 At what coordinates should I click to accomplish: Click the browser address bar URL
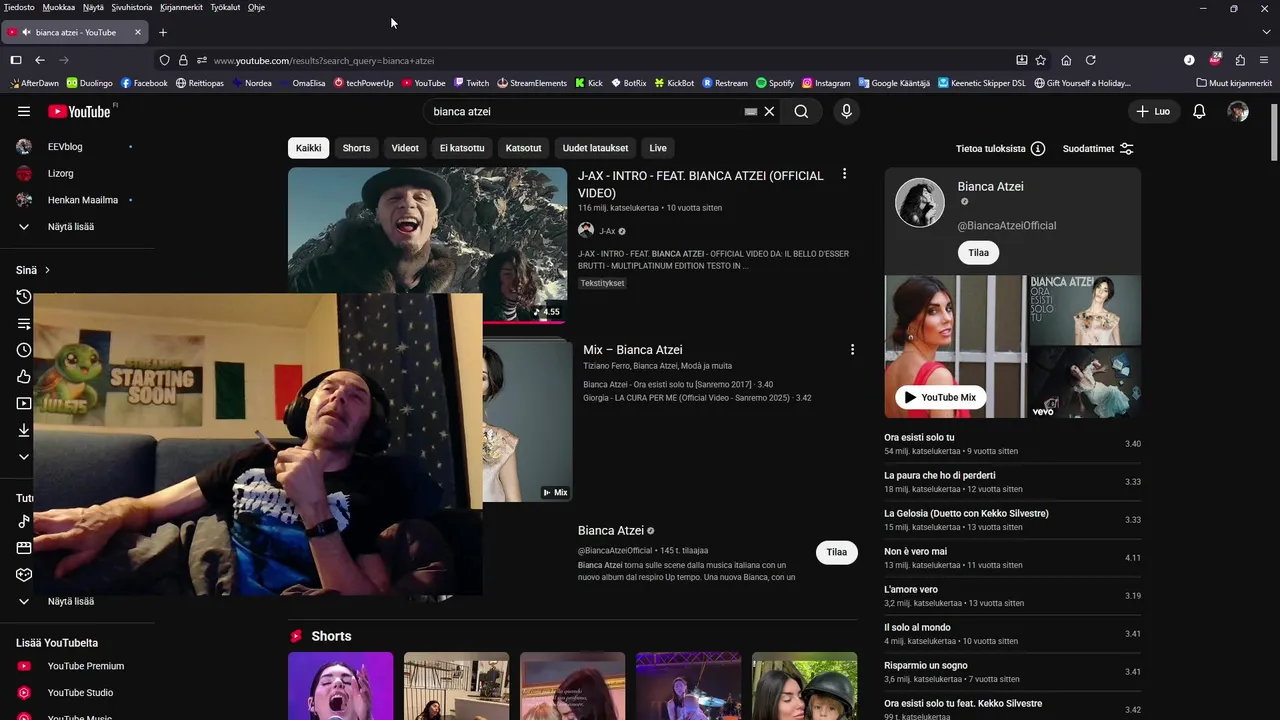tap(324, 60)
